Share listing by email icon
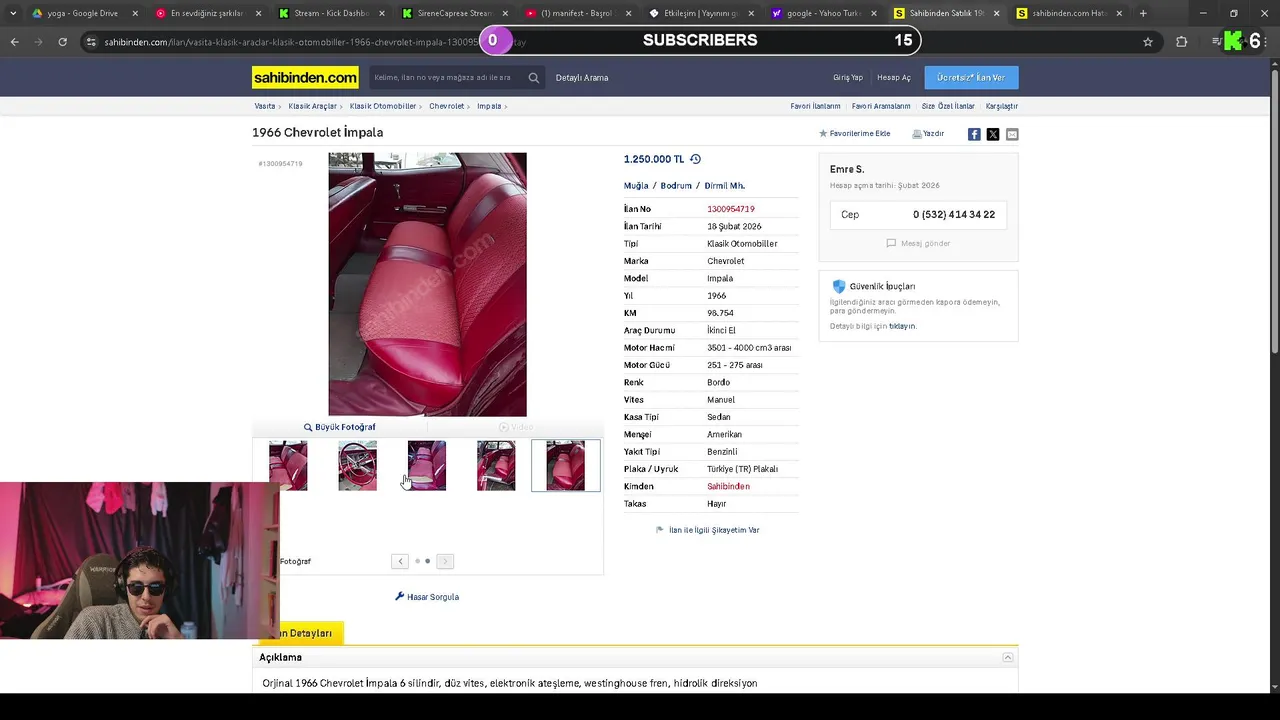The image size is (1280, 720). [x=1012, y=134]
